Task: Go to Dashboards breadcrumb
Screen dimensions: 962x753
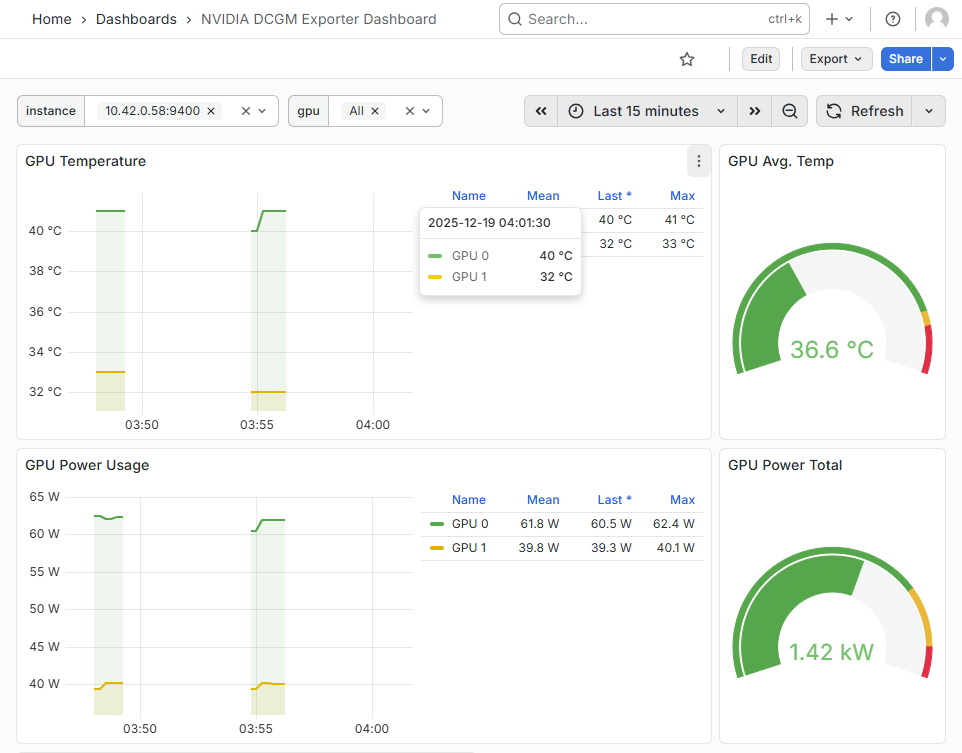Action: pos(136,19)
